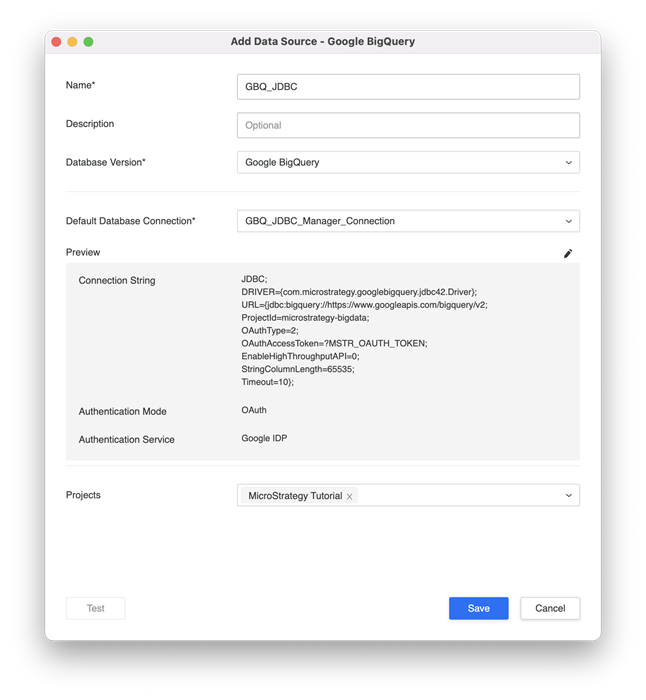Expand the Projects dropdown chevron
The height and width of the screenshot is (700, 646).
tap(568, 495)
